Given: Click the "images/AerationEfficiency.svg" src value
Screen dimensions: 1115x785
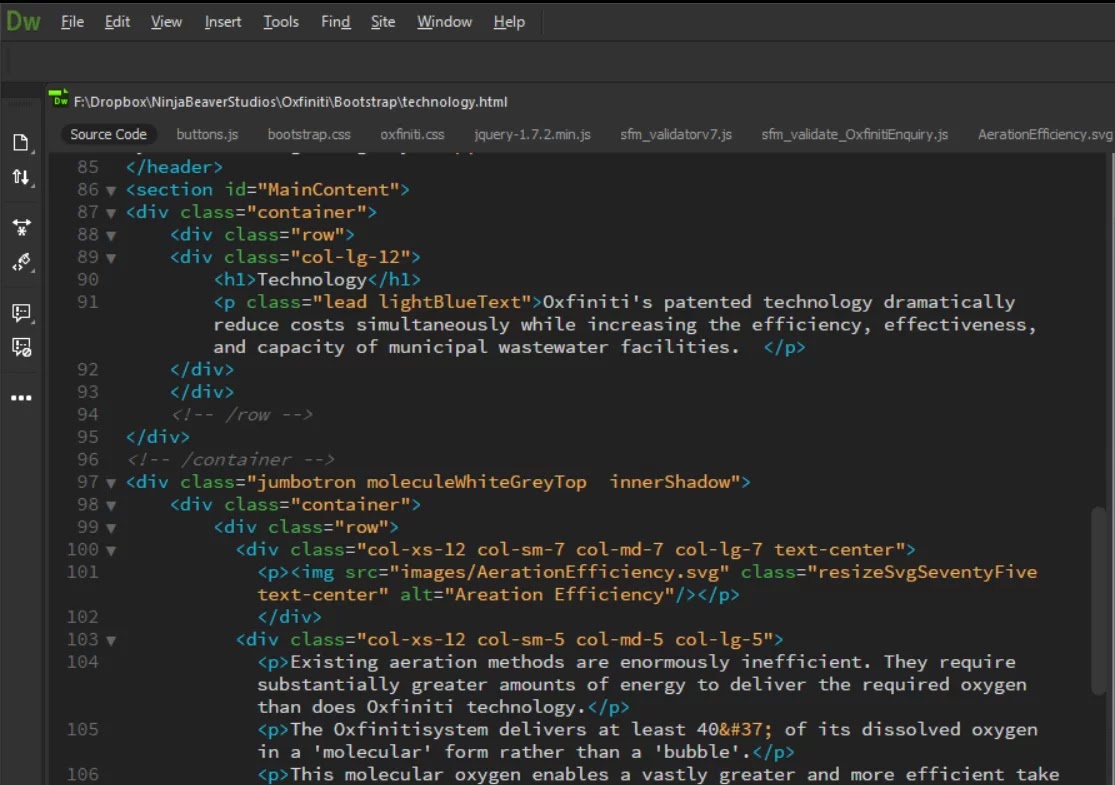Looking at the screenshot, I should [560, 572].
